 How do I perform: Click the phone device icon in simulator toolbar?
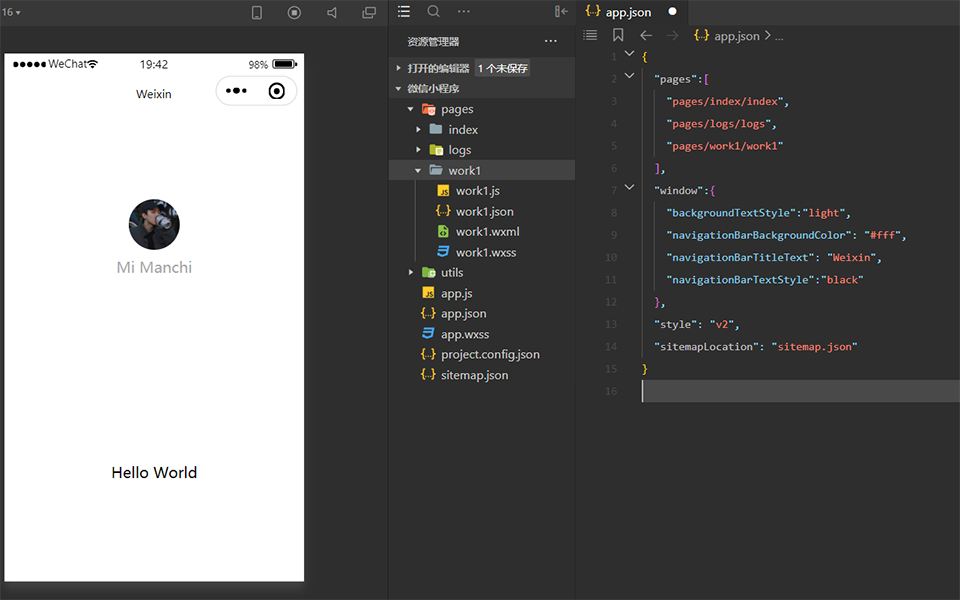(x=257, y=12)
